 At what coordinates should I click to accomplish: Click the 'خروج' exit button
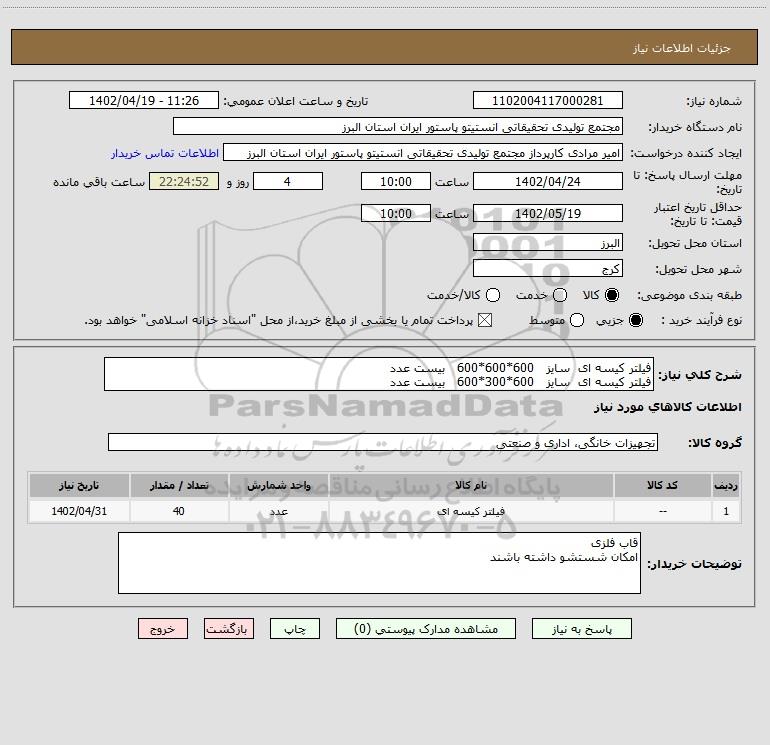pos(163,629)
